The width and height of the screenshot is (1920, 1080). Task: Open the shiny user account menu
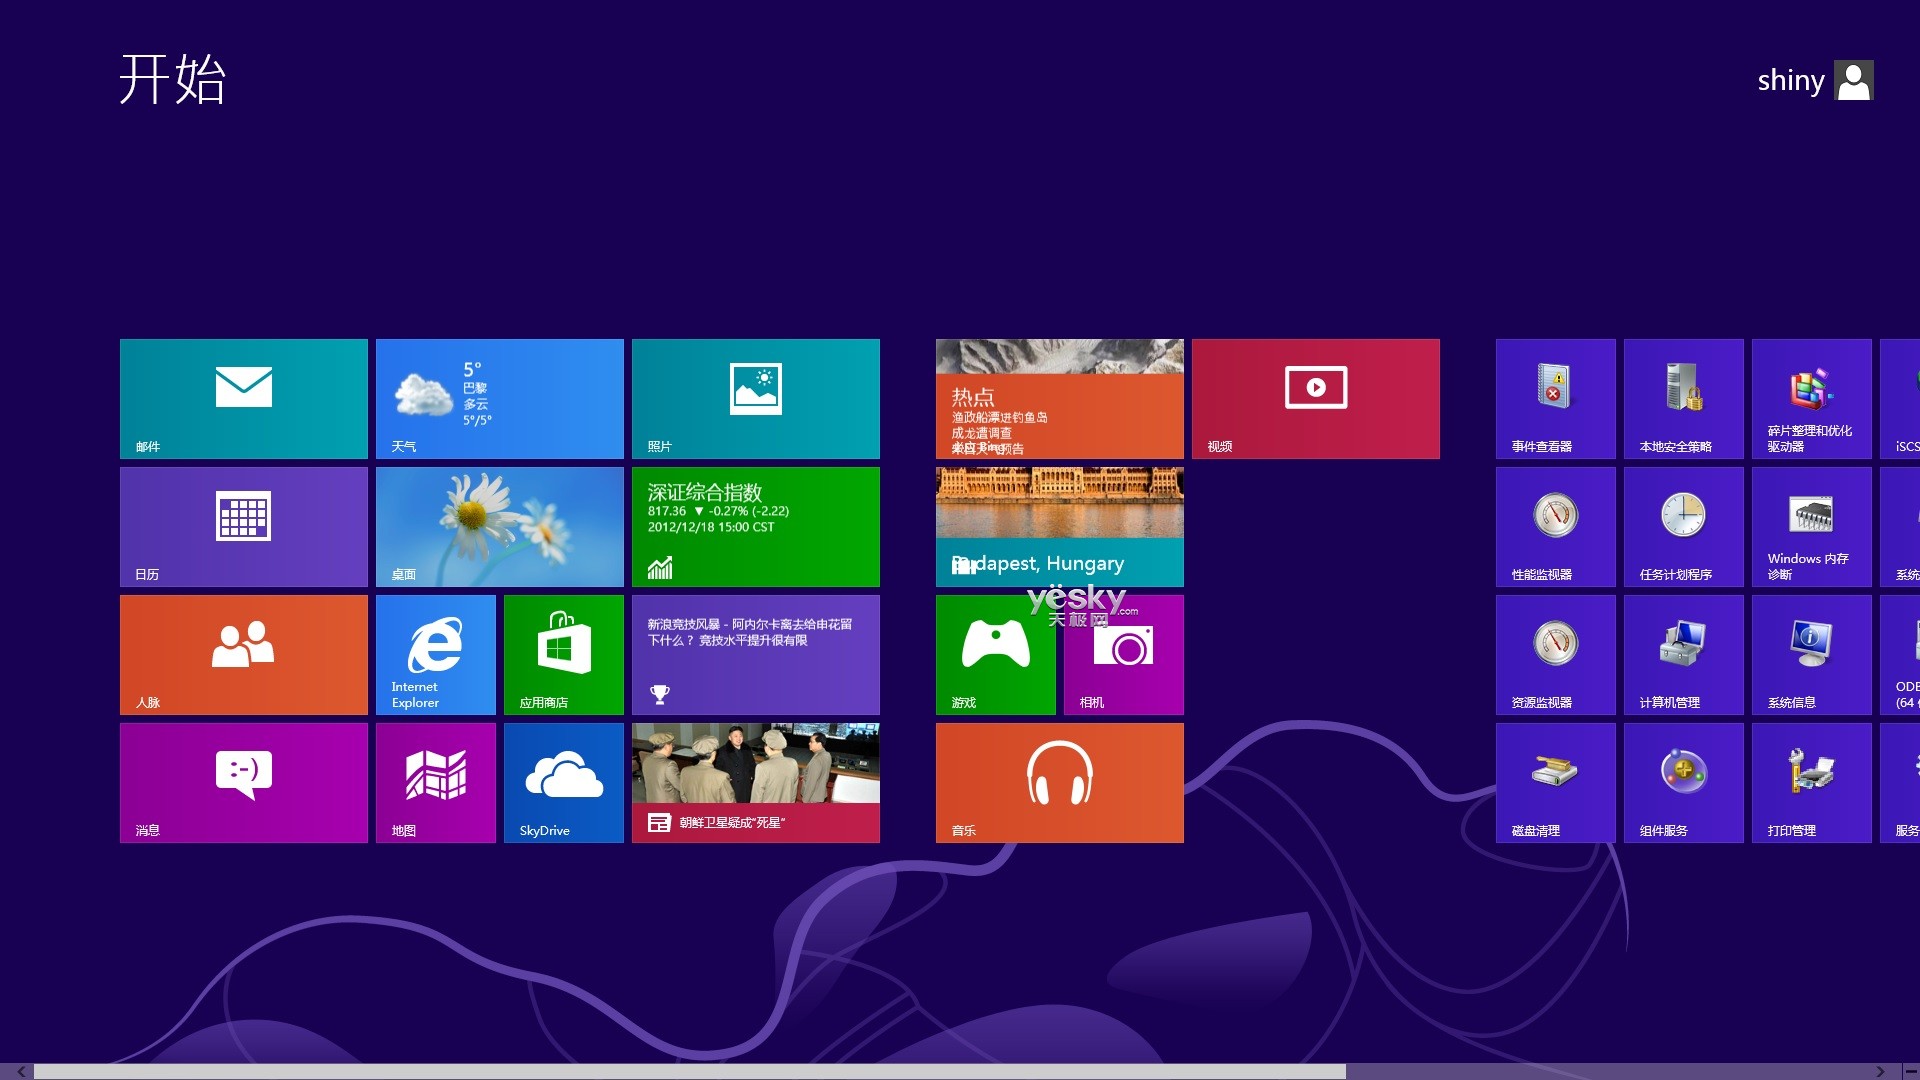click(1815, 80)
